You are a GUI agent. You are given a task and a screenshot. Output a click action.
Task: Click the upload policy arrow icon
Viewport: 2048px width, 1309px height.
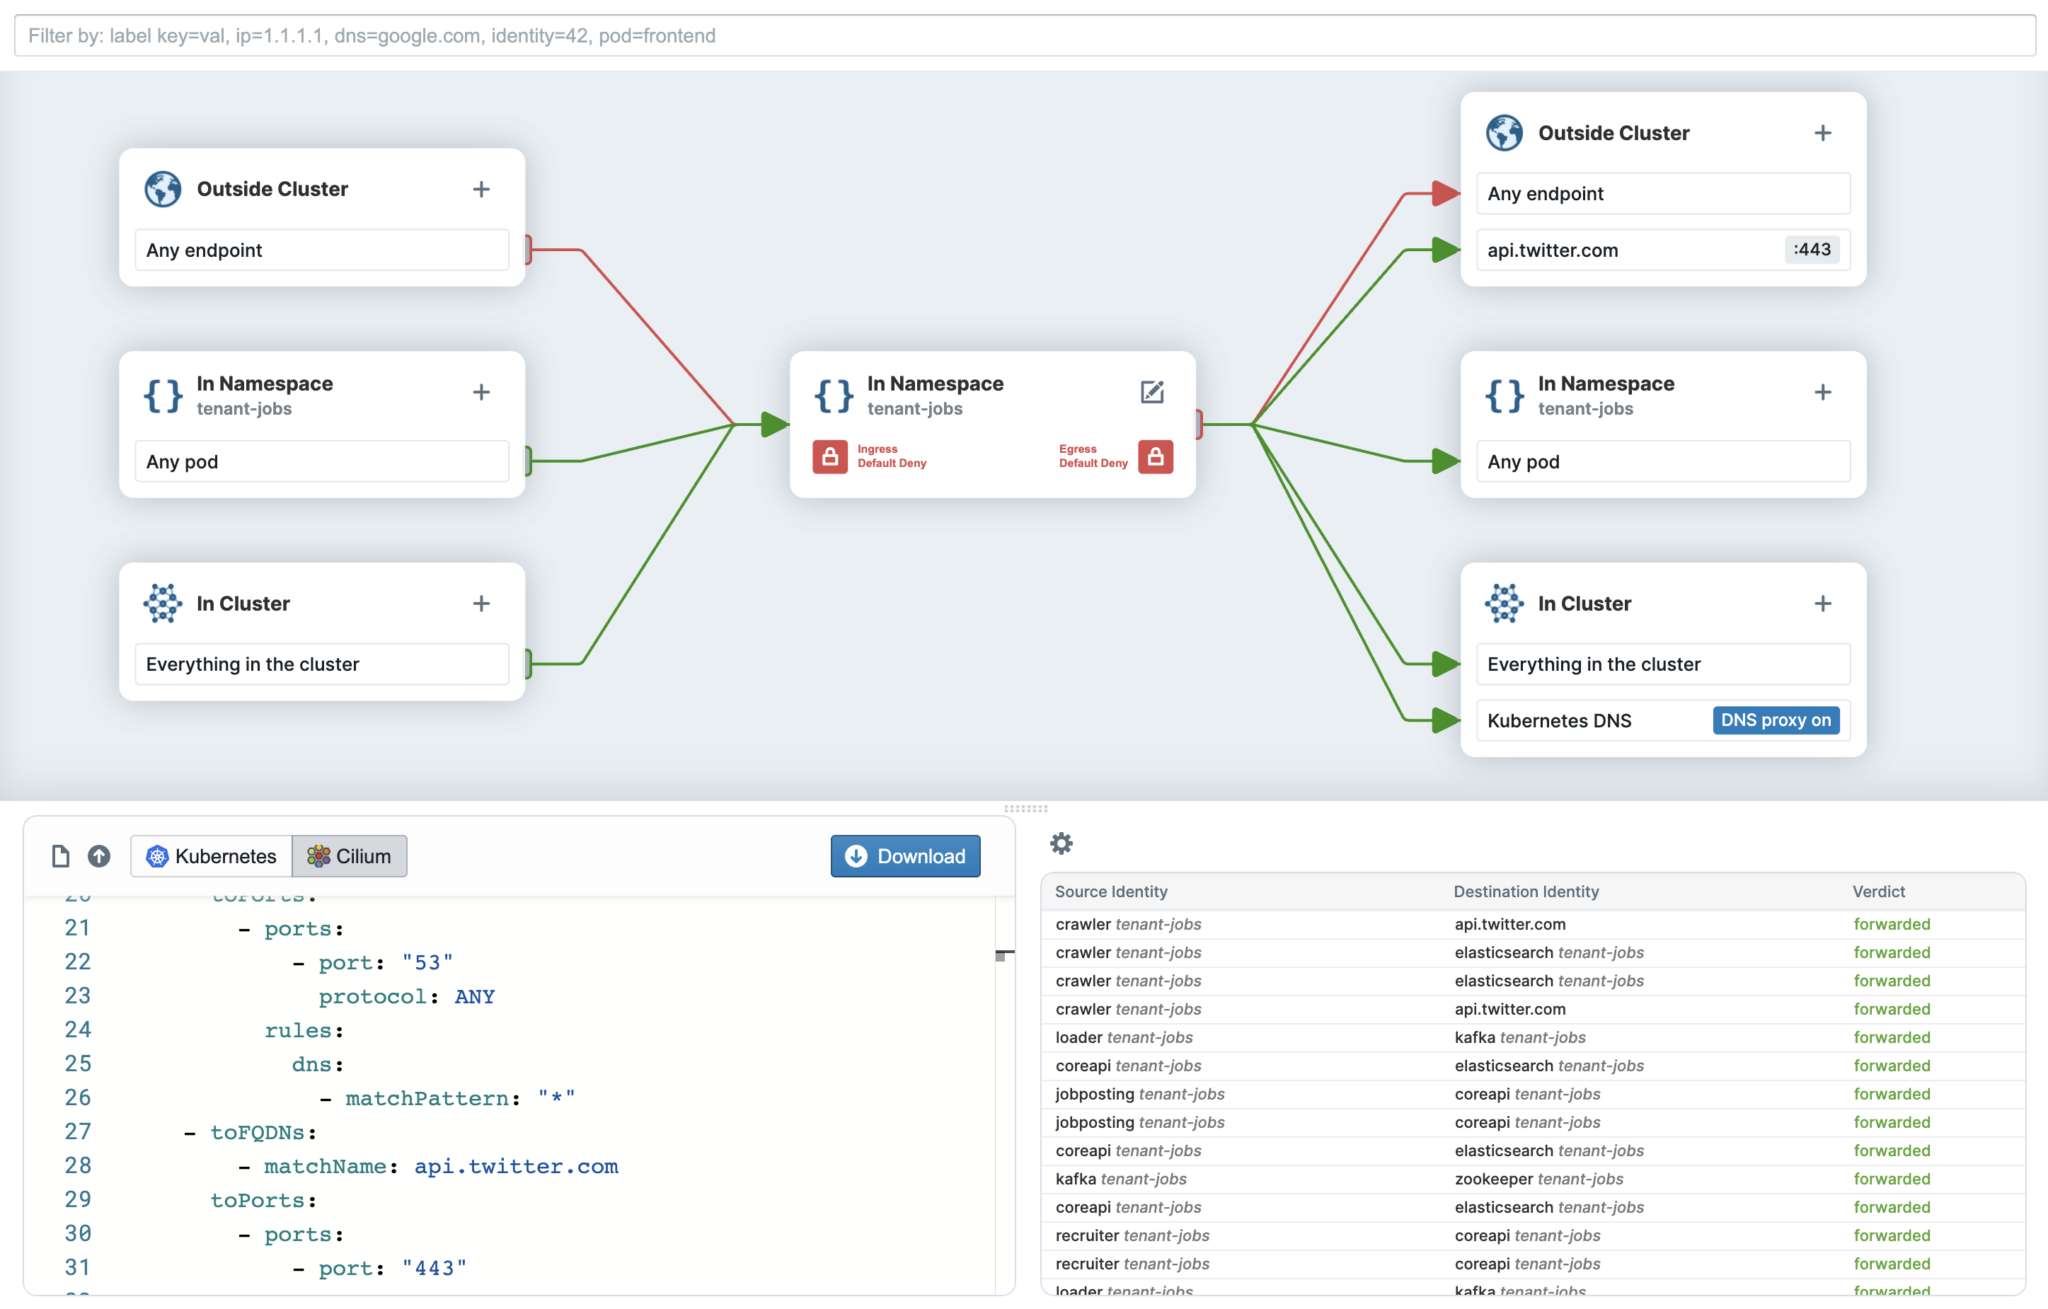pyautogui.click(x=99, y=856)
